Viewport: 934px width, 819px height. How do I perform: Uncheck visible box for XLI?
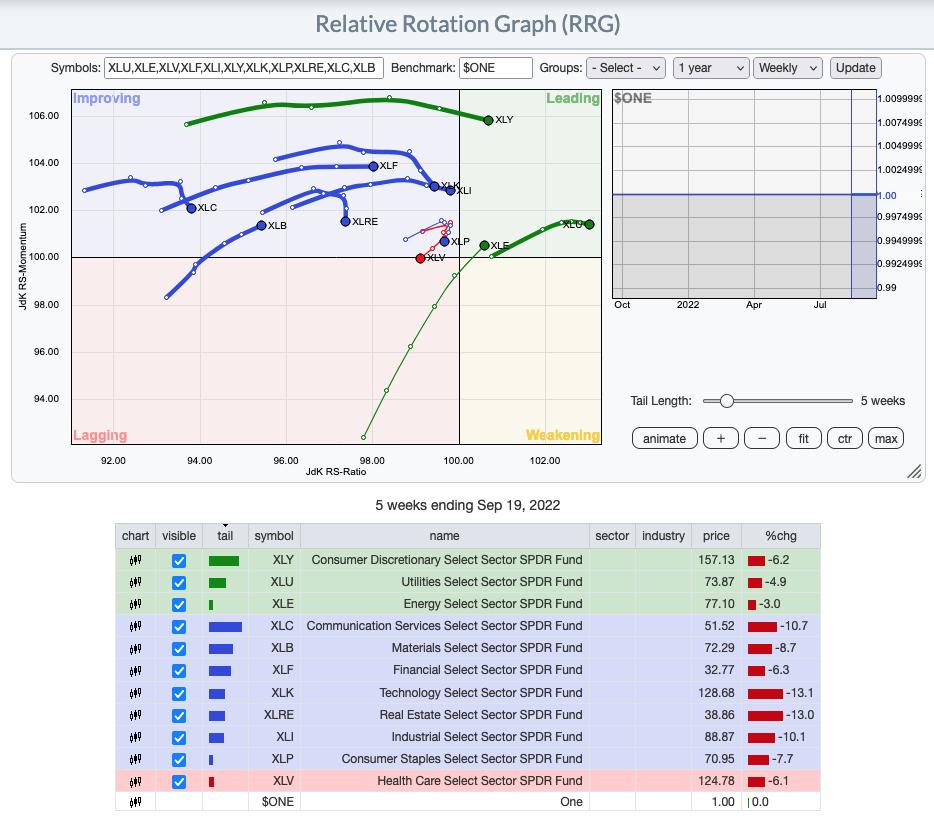(x=179, y=738)
